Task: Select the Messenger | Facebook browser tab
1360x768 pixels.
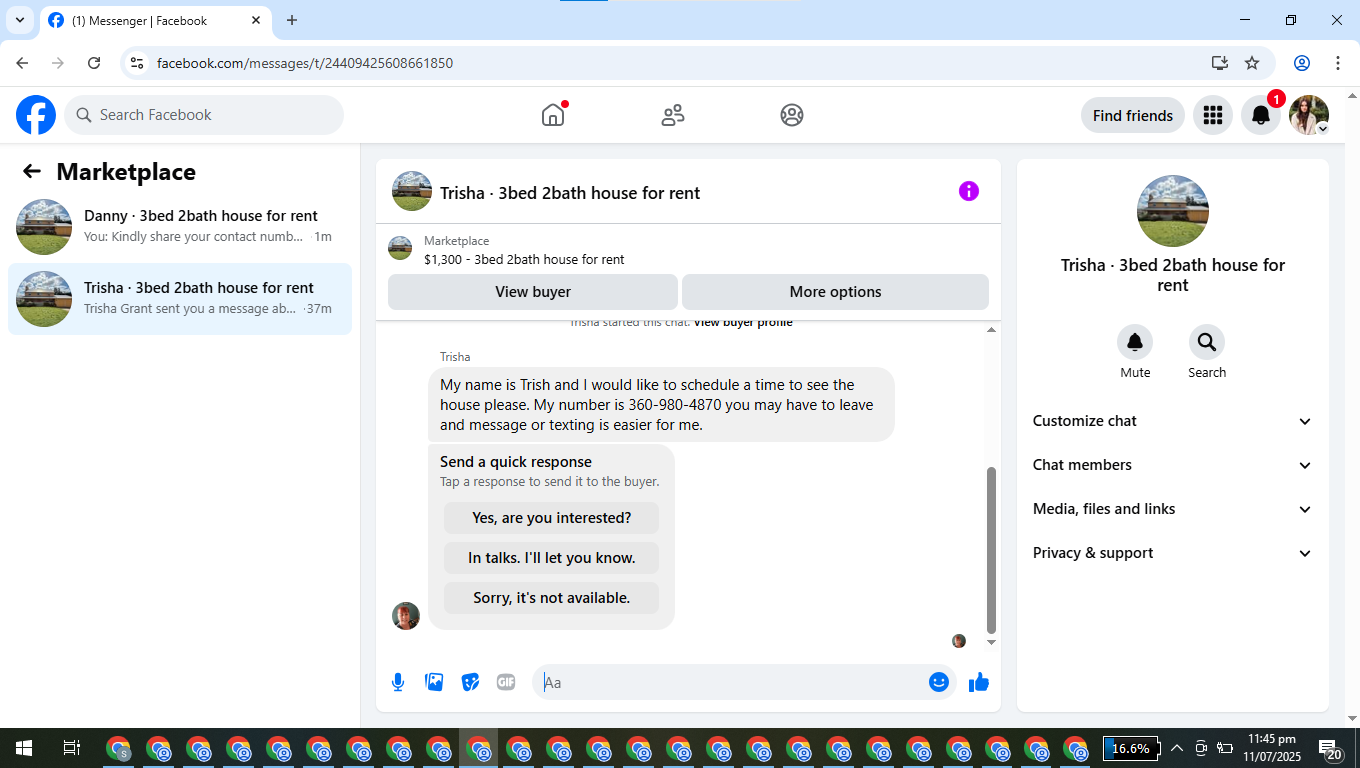Action: coord(155,20)
